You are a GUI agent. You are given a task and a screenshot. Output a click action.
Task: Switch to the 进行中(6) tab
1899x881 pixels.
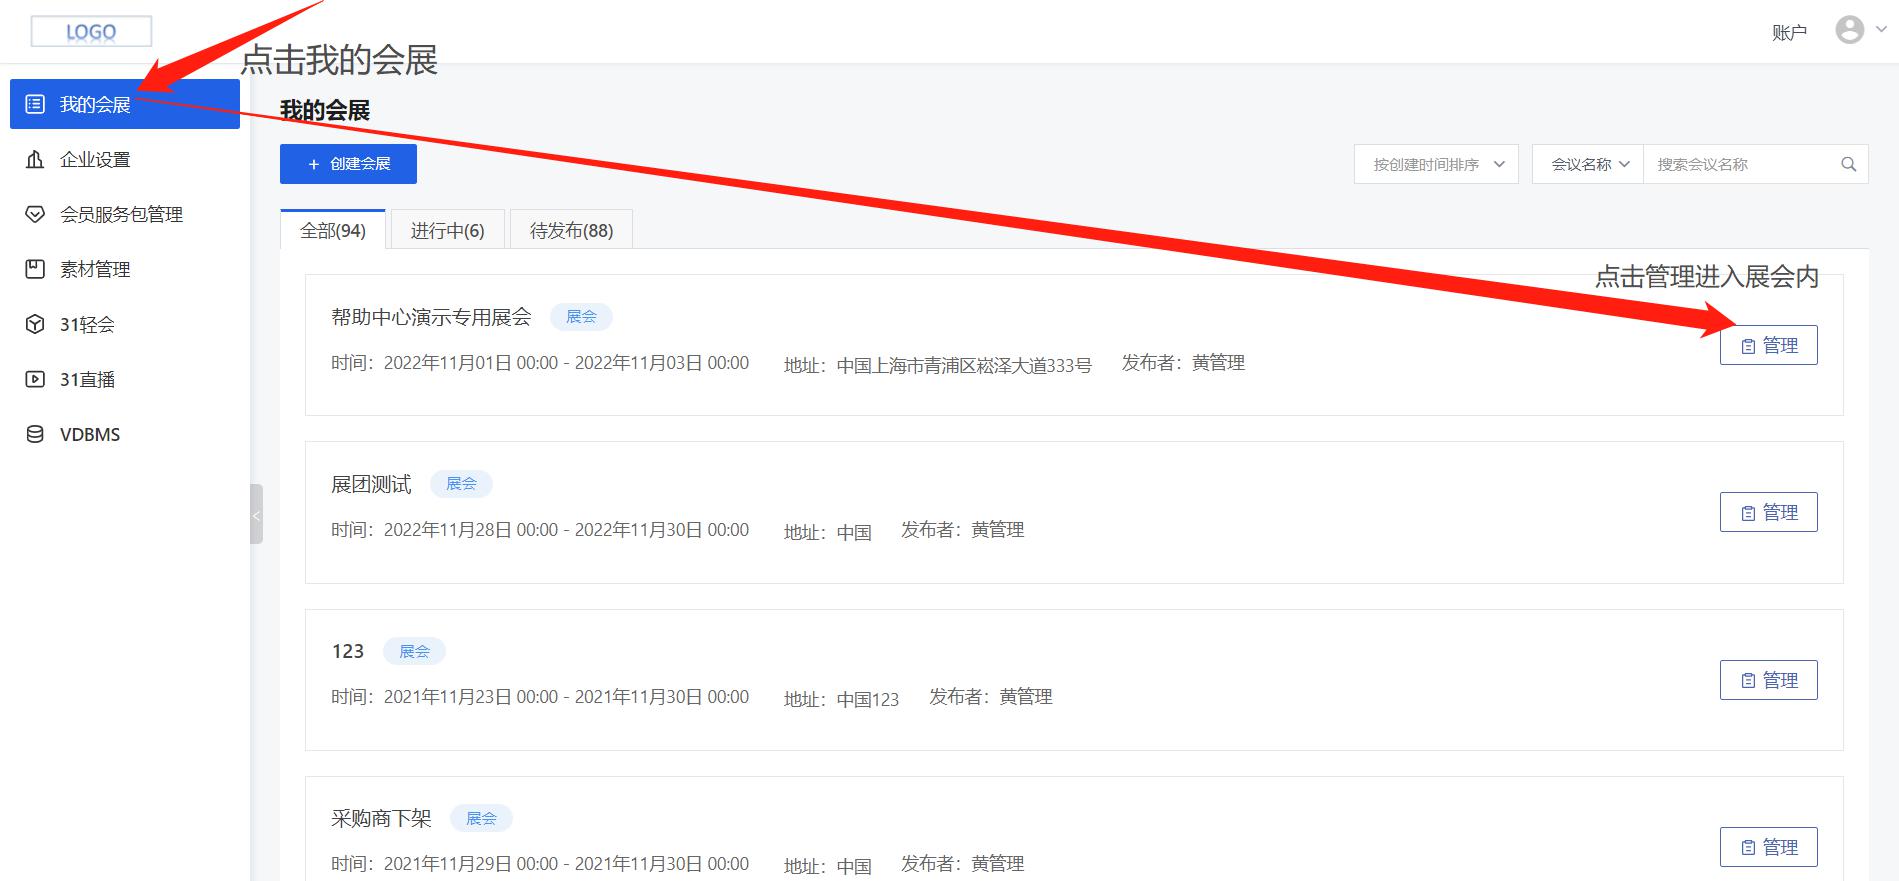tap(447, 230)
